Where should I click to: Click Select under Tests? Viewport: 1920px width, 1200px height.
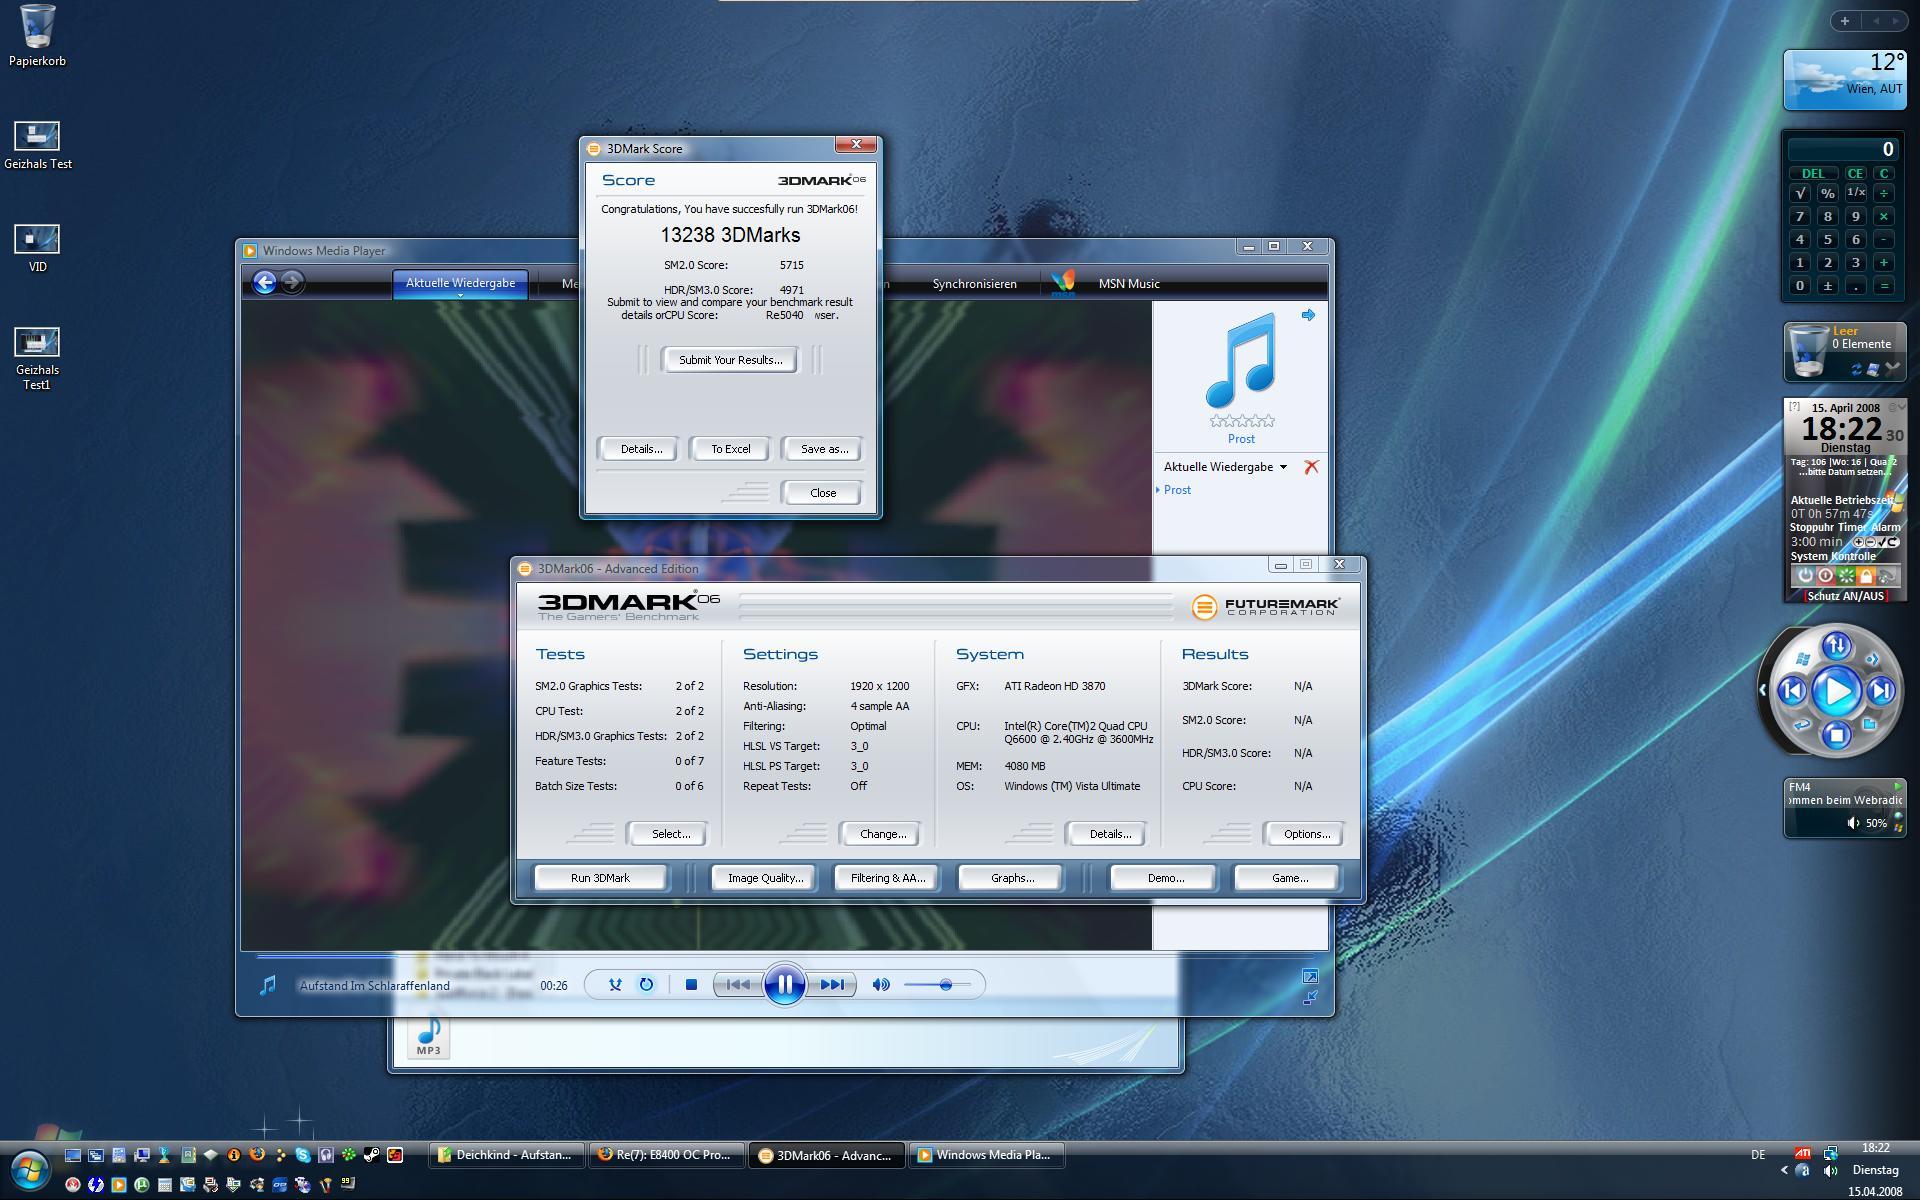tap(670, 834)
